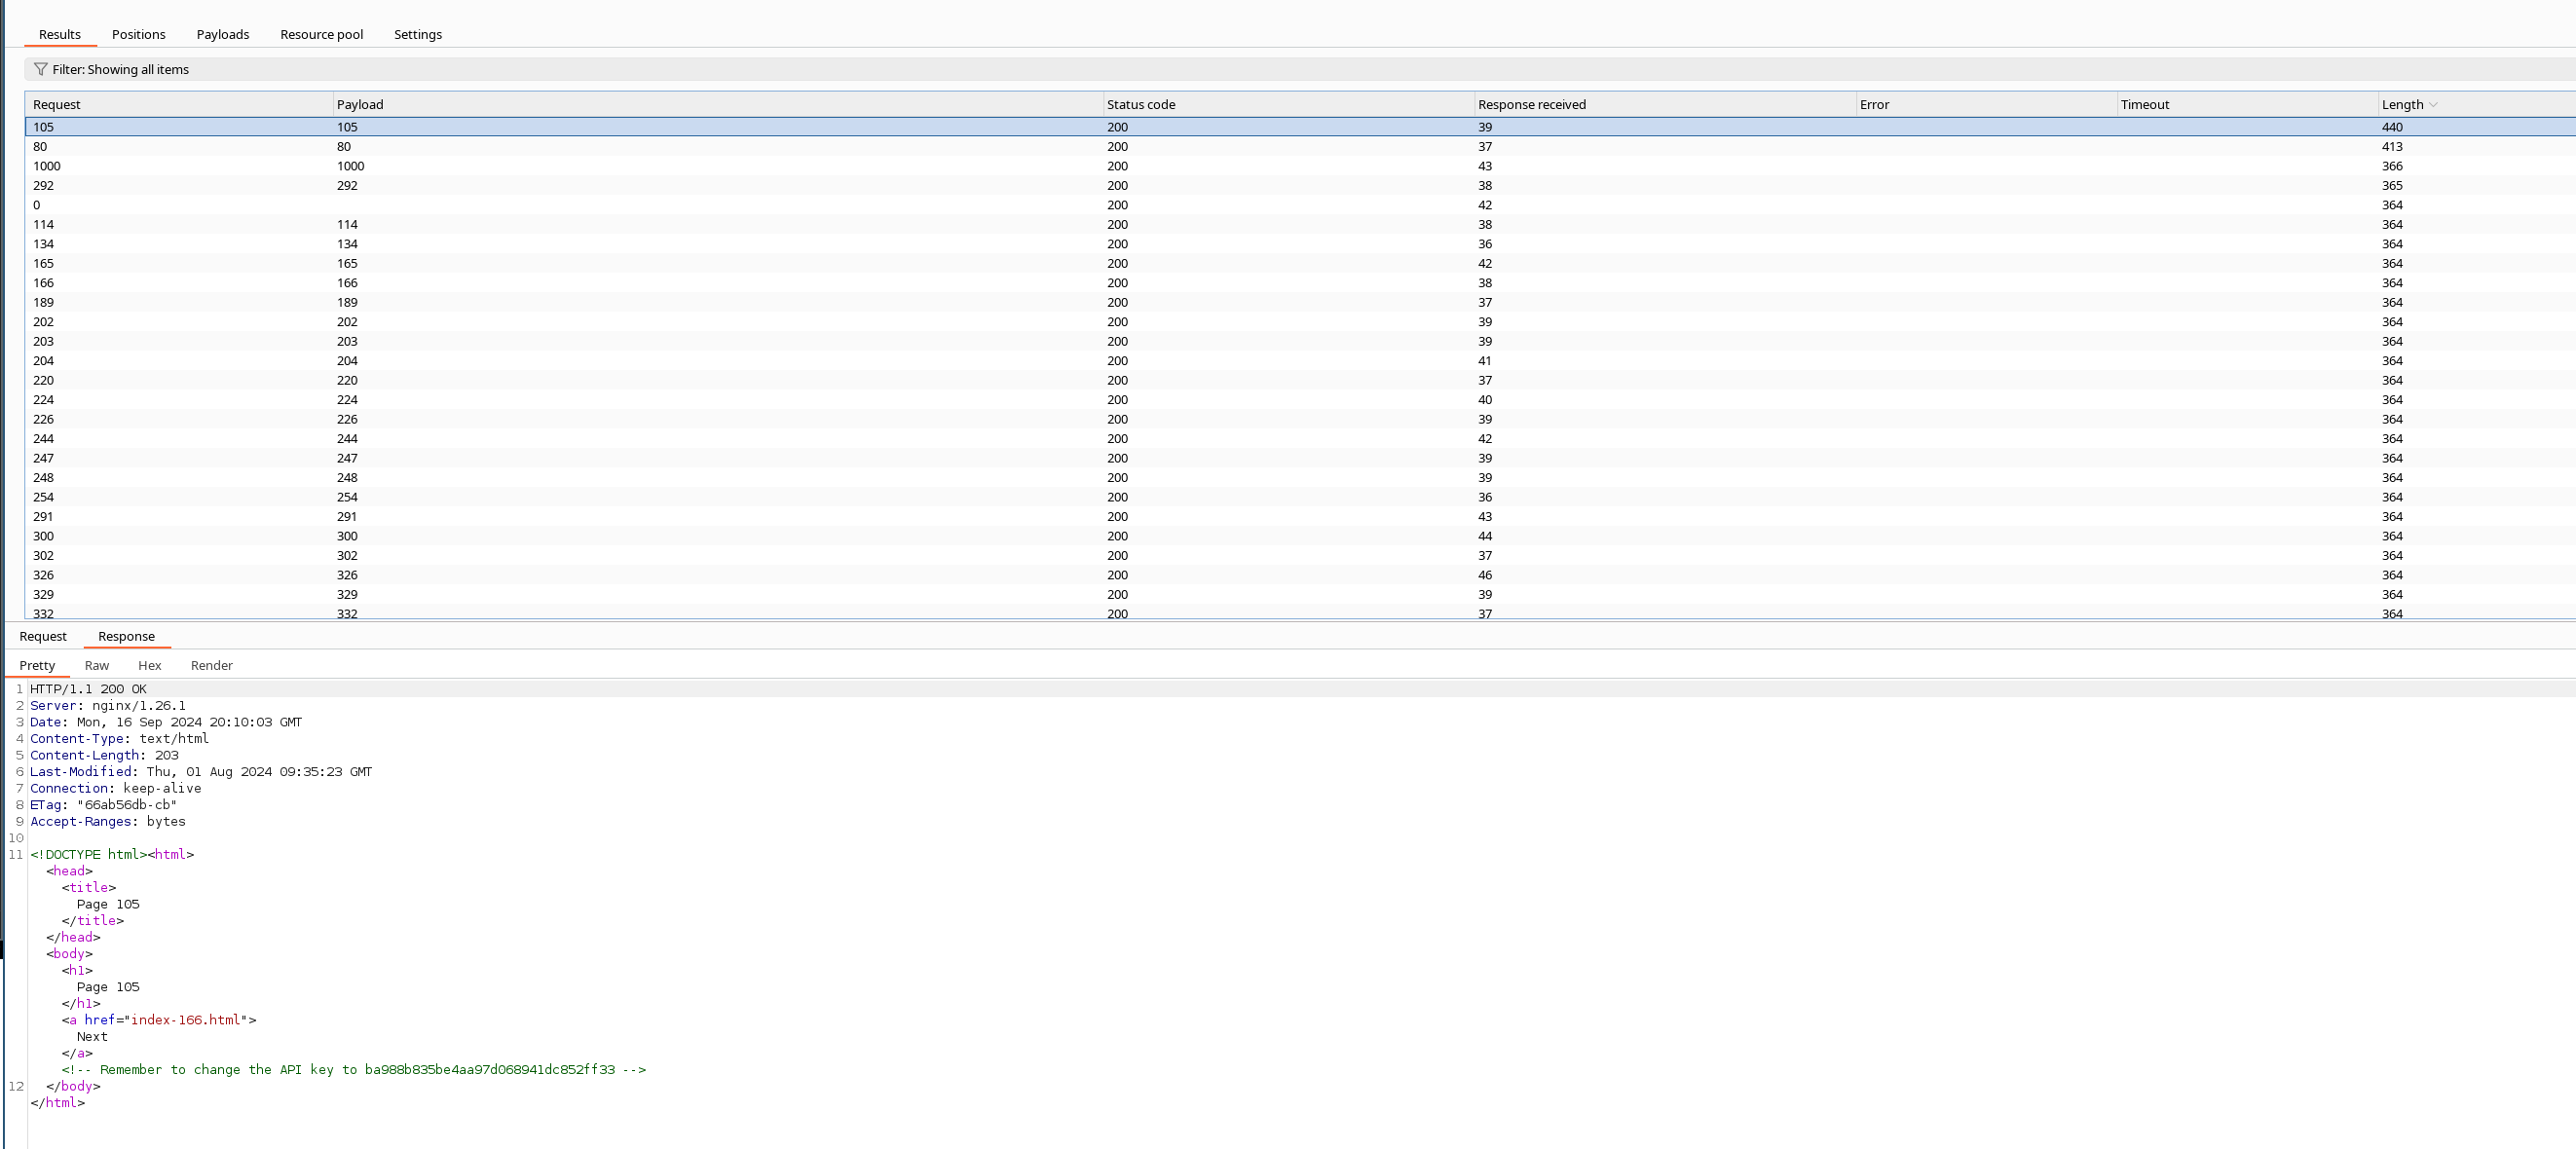Click the ETag header line
The image size is (2576, 1149).
tap(104, 805)
